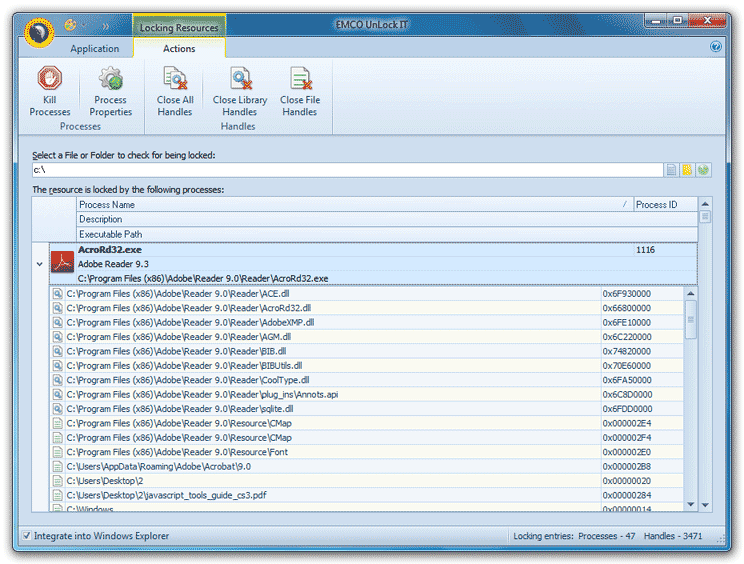
Task: Click the file or folder path input field
Action: coord(347,170)
